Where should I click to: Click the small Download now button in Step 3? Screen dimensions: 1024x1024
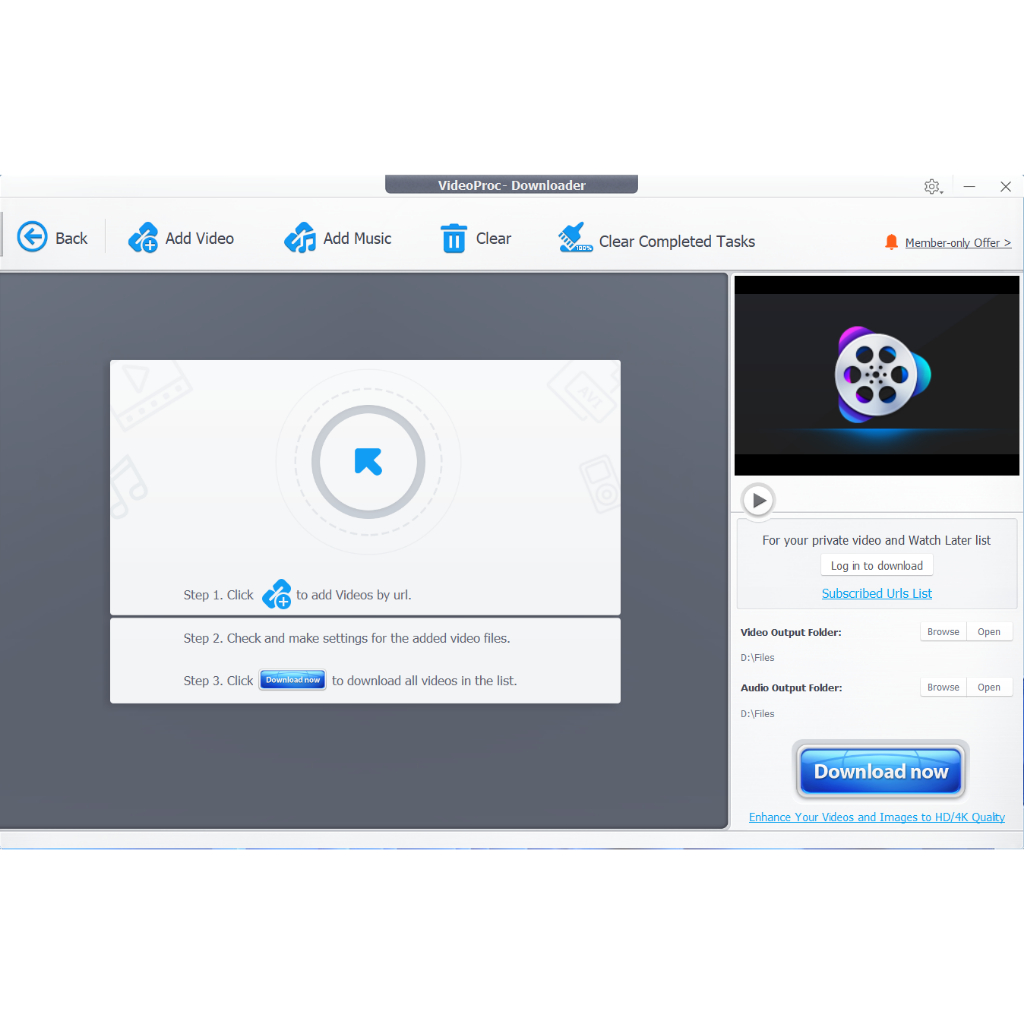(x=293, y=680)
